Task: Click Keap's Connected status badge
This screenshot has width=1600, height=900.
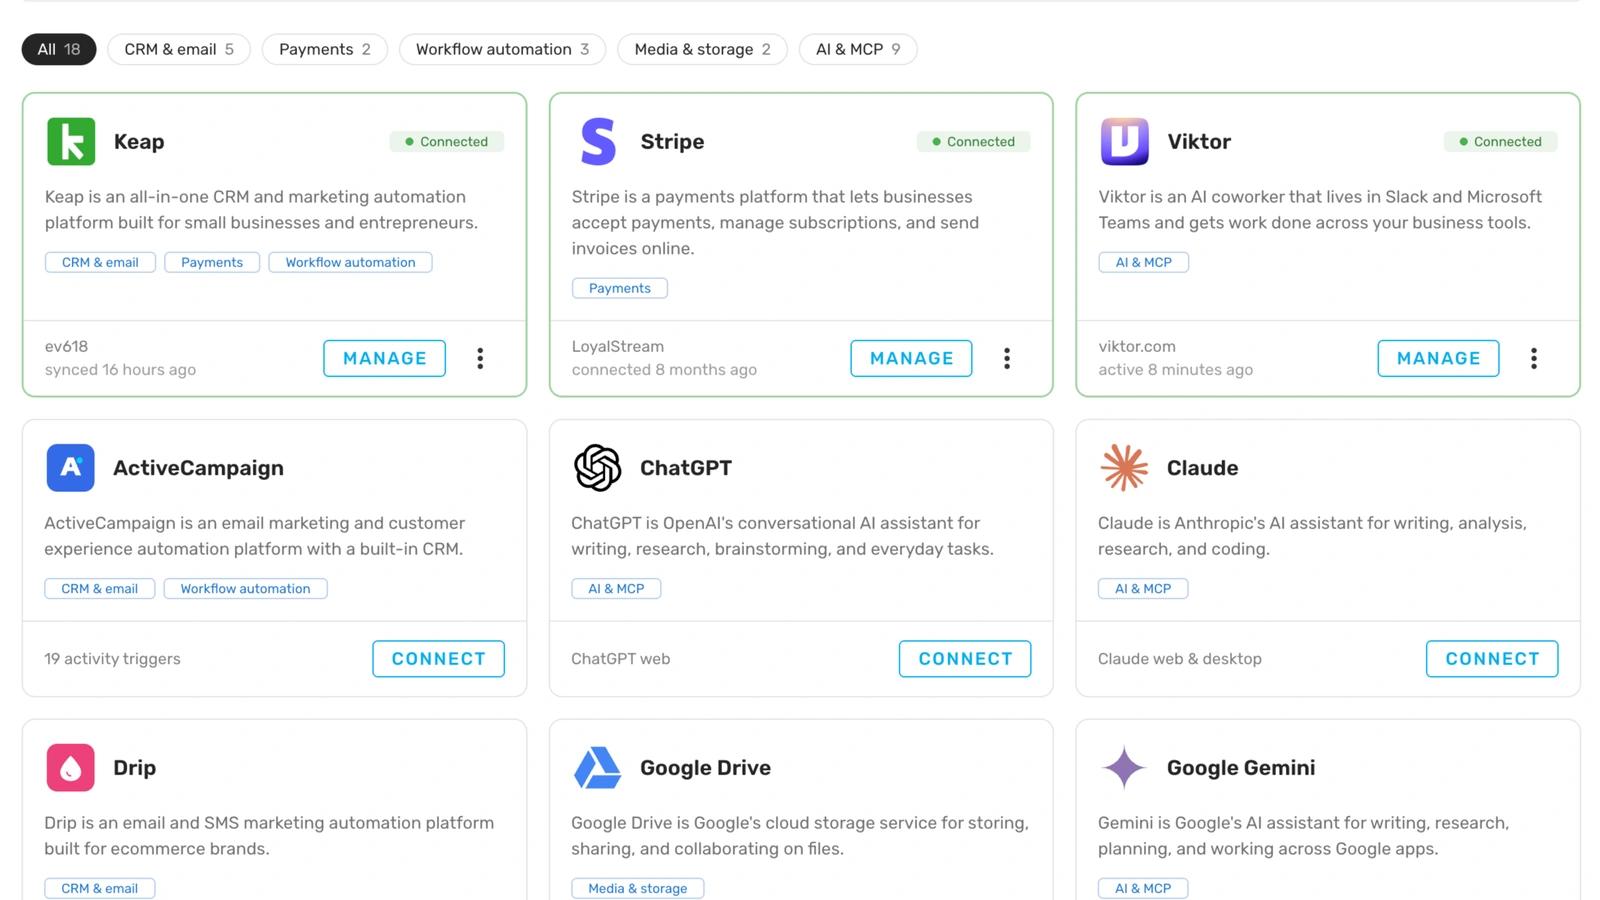Action: pyautogui.click(x=447, y=142)
